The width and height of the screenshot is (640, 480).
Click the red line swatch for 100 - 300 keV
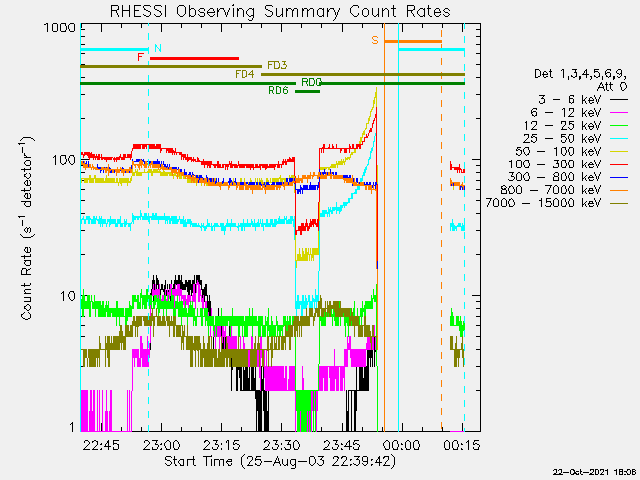(619, 164)
